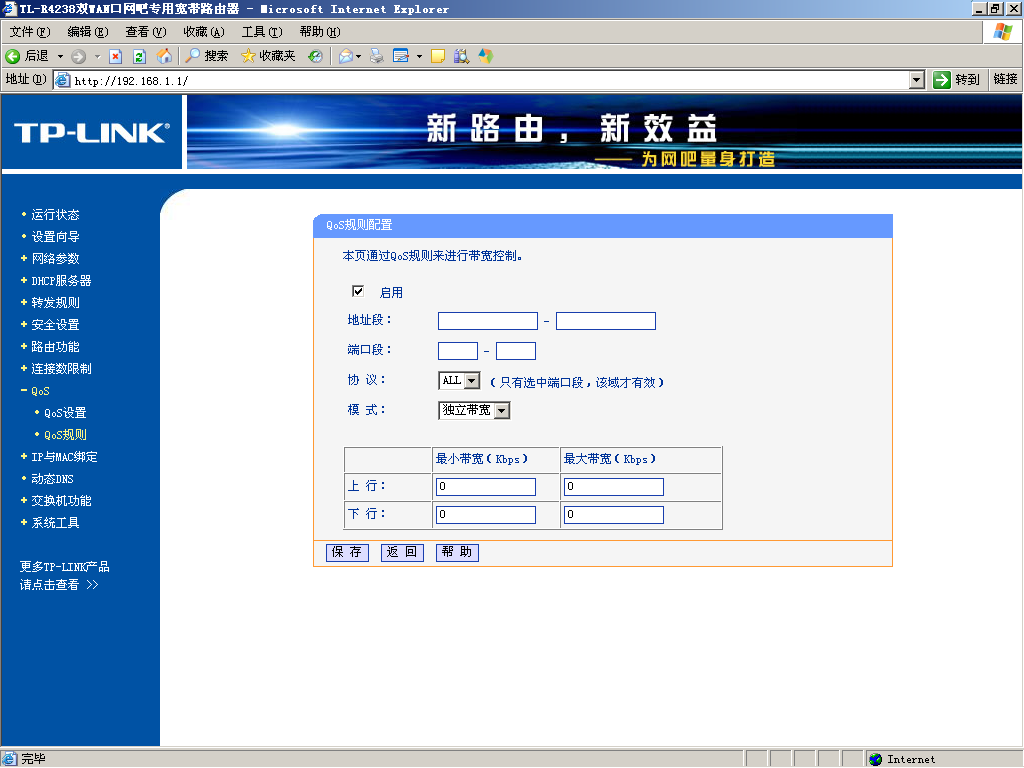This screenshot has width=1024, height=768.
Task: Expand 交换机功能 in the sidebar
Action: point(24,500)
